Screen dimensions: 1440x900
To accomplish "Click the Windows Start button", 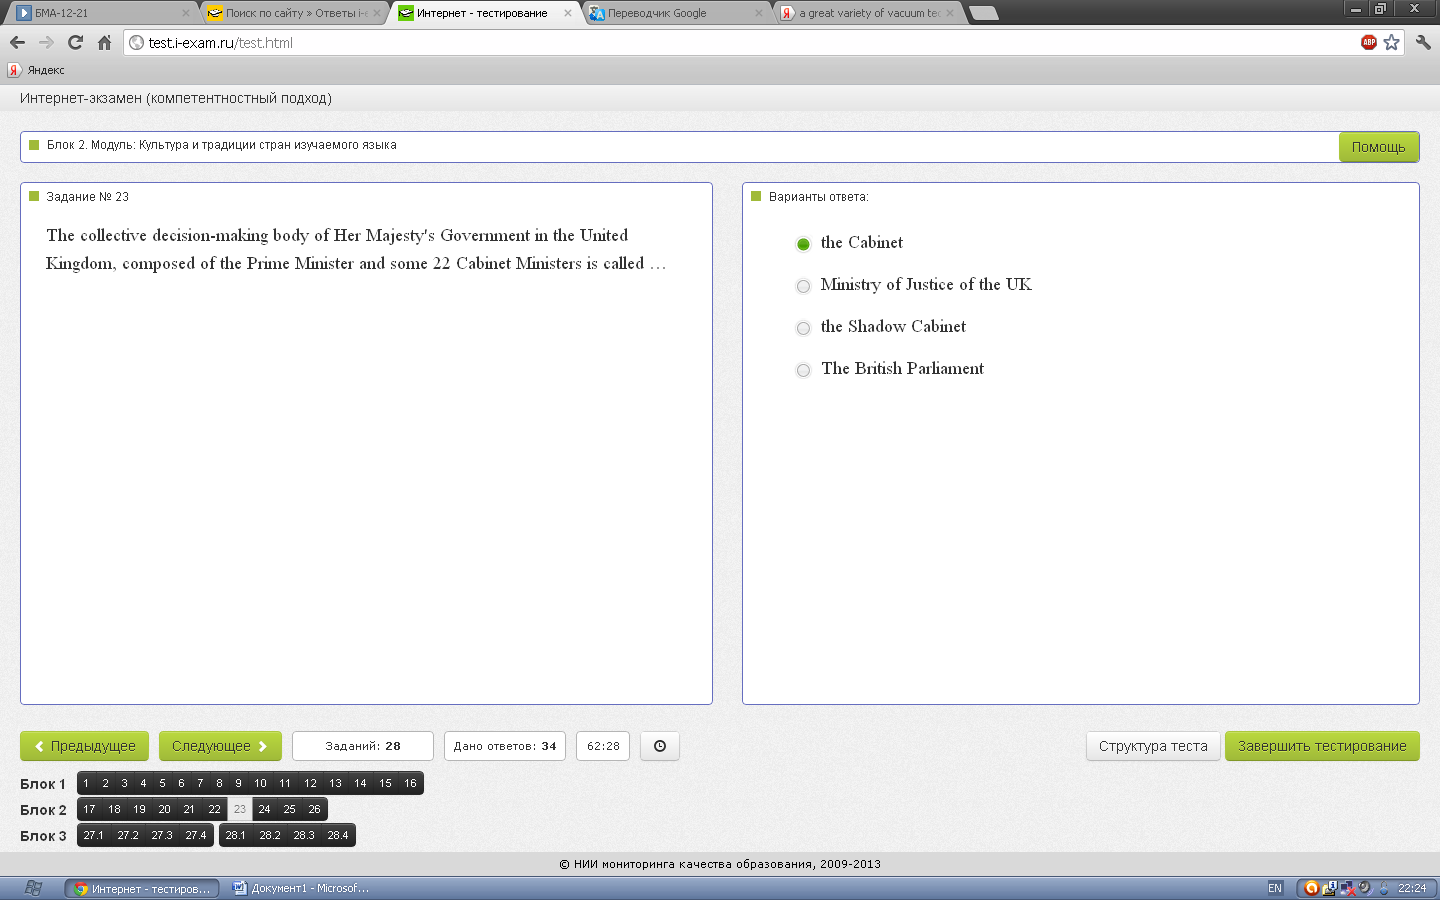I will (x=32, y=888).
